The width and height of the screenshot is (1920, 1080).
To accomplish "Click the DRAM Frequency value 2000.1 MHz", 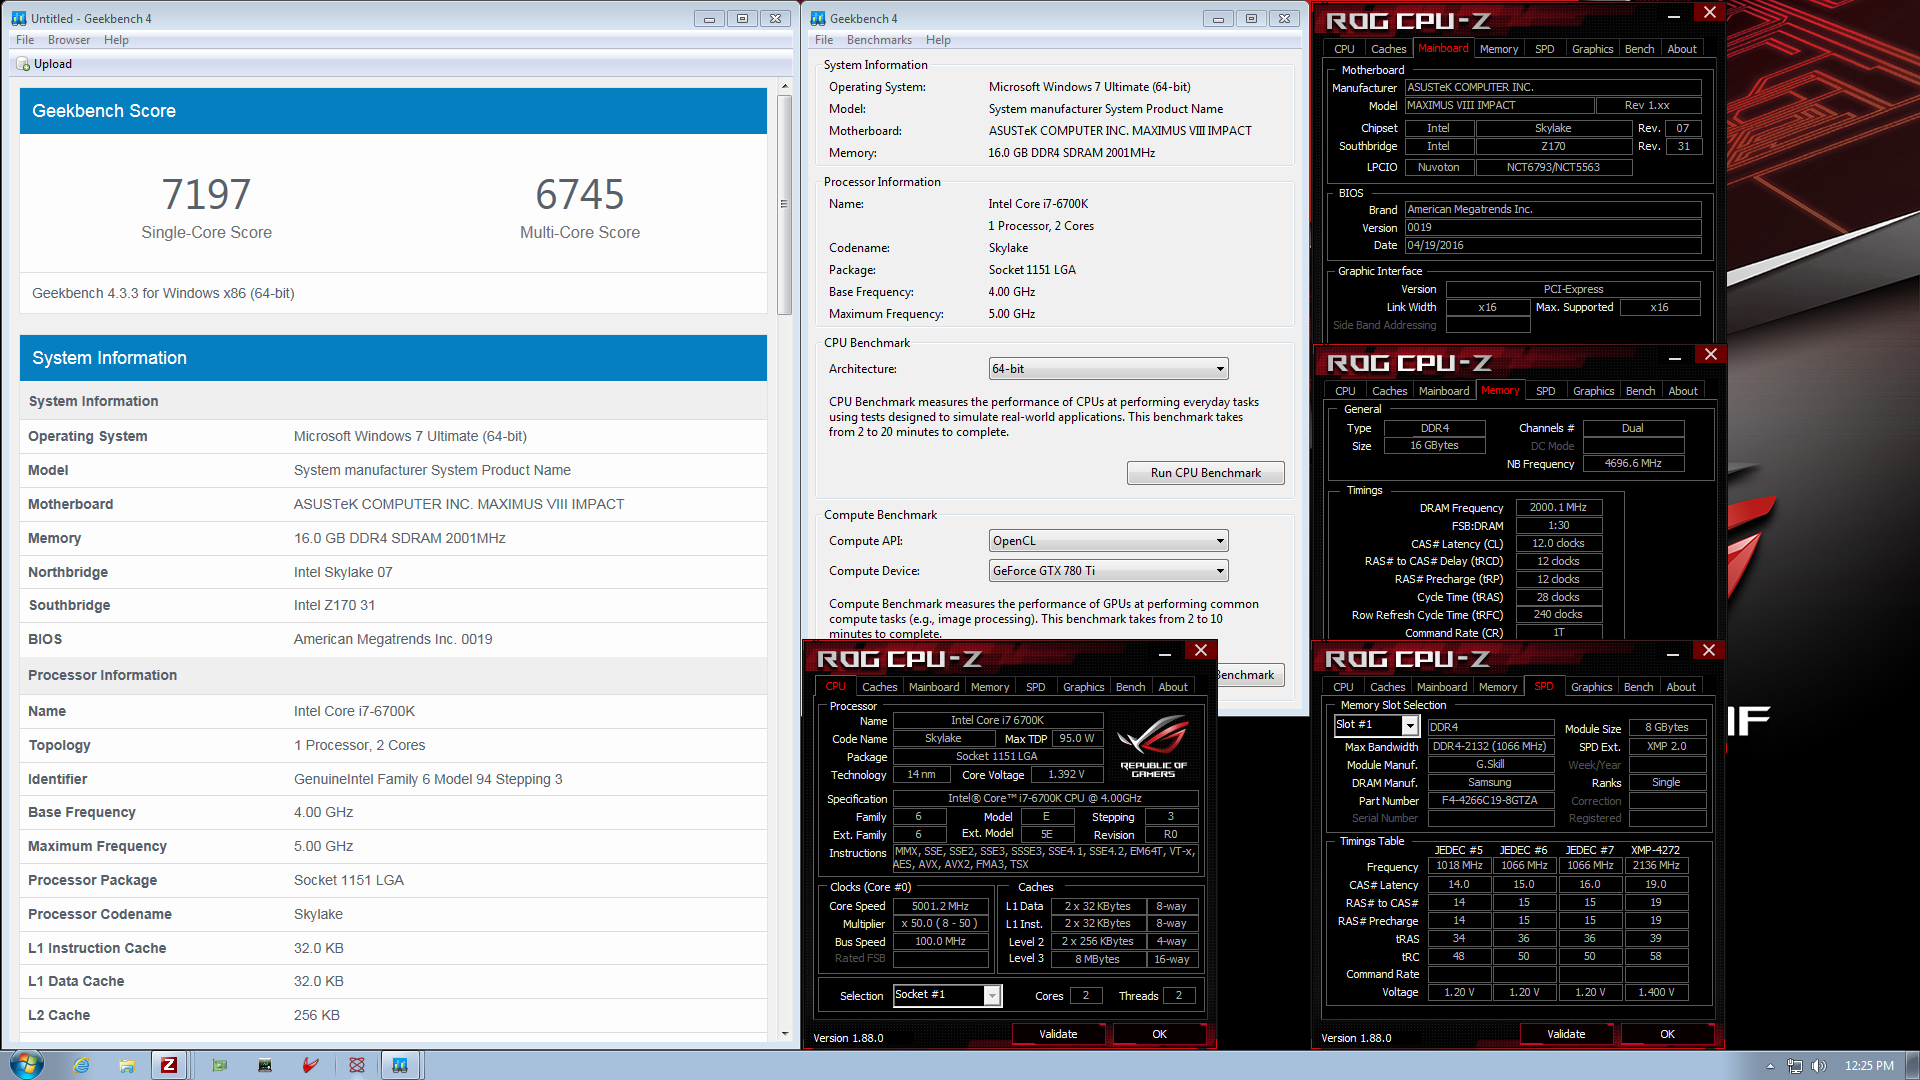I will (x=1558, y=507).
